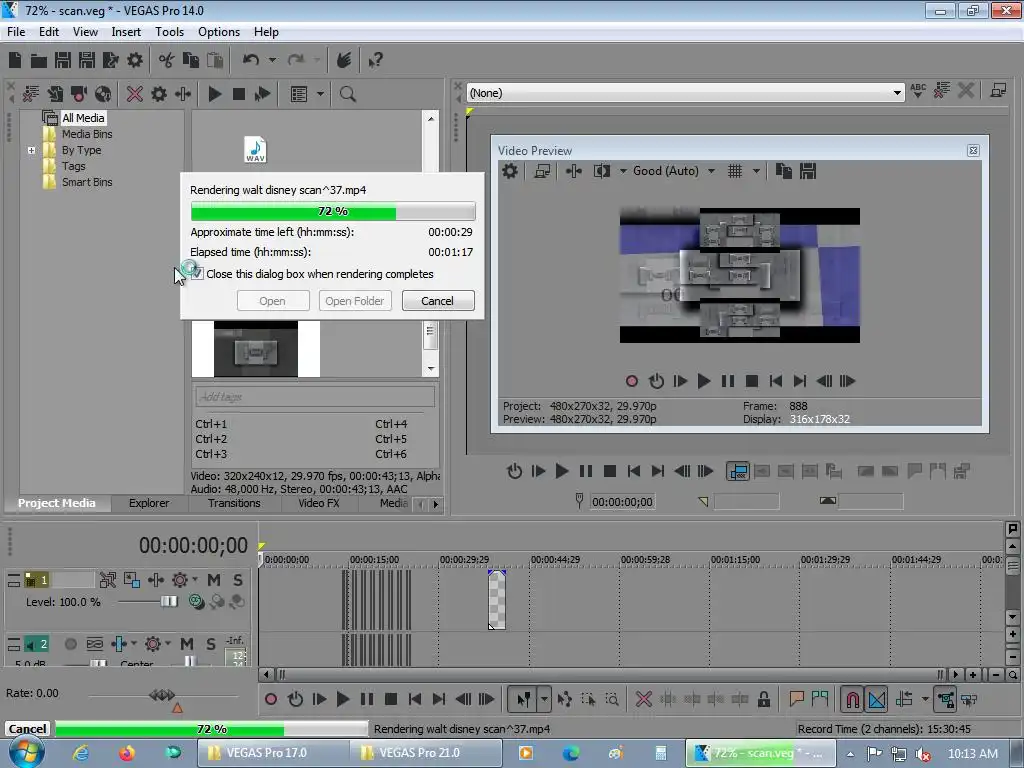Click track 1 Level slider handle

169,601
